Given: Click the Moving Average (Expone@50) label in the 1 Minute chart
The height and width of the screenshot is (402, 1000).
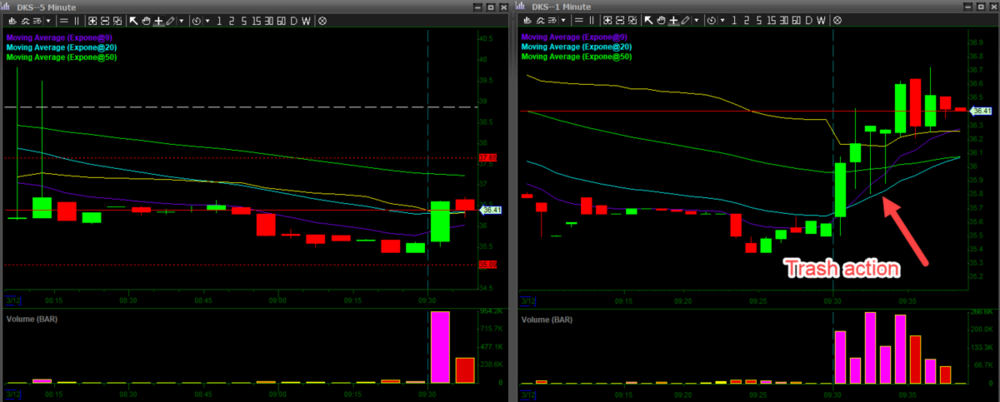Looking at the screenshot, I should (577, 57).
